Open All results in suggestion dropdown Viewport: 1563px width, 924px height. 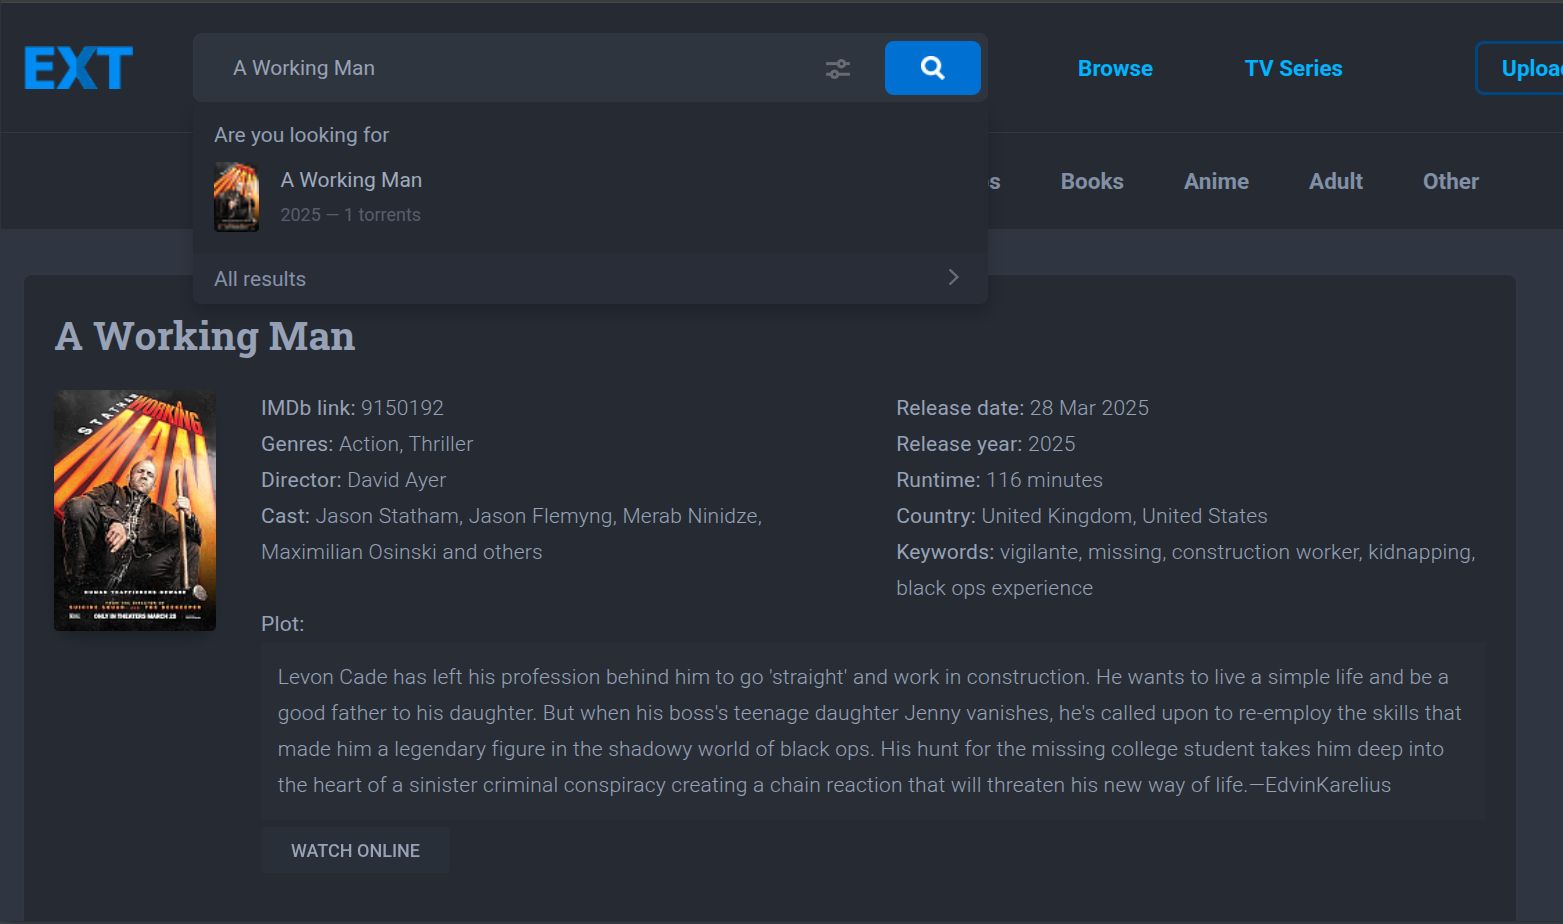(590, 278)
